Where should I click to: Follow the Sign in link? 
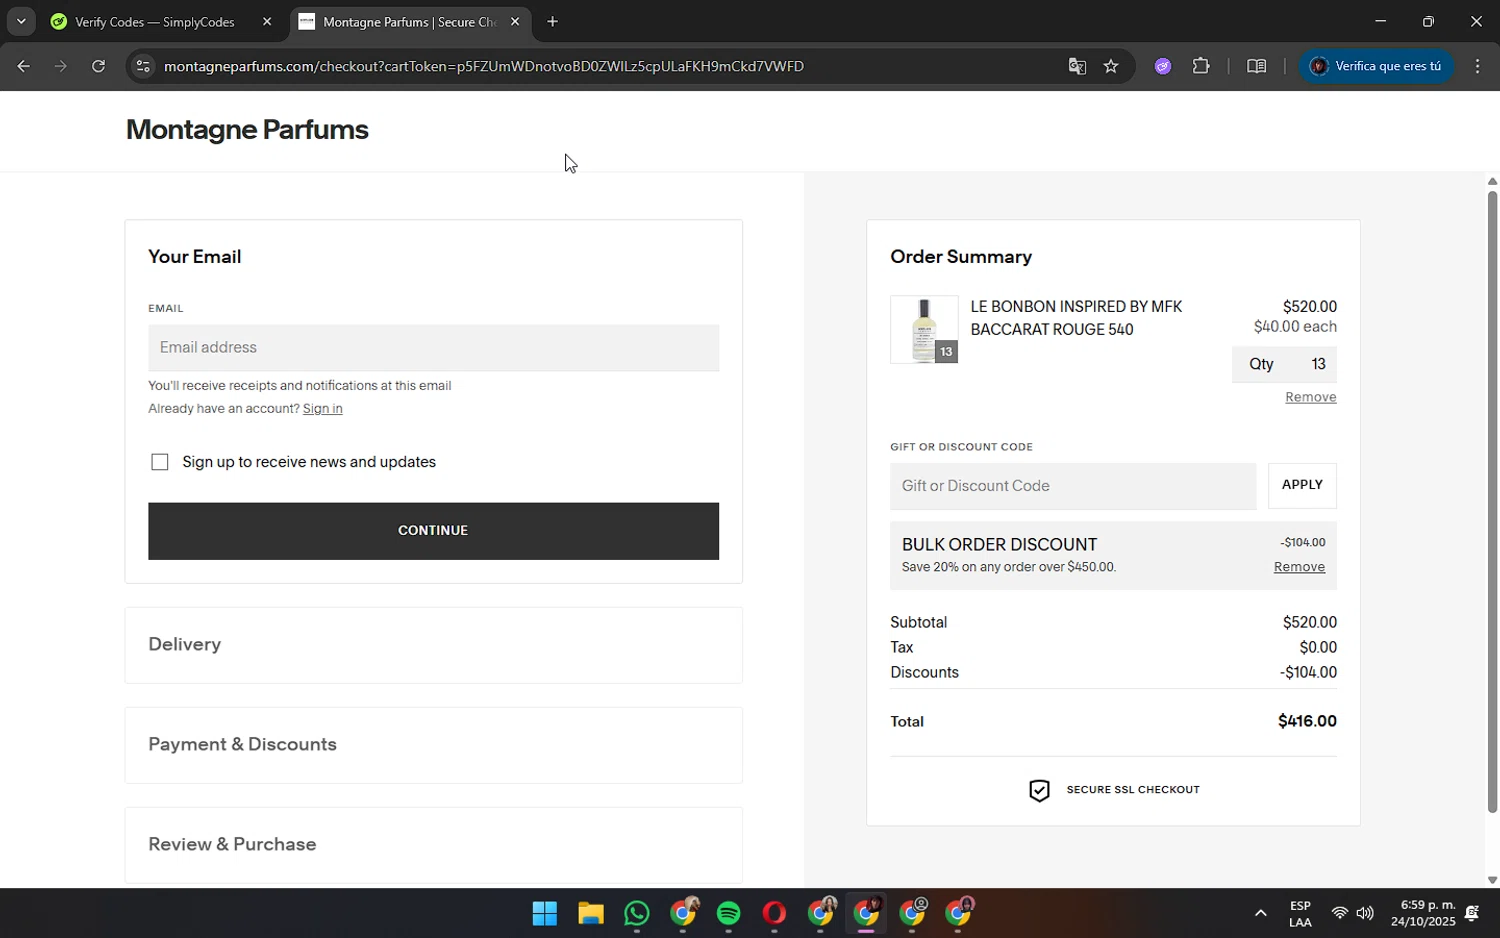tap(322, 408)
